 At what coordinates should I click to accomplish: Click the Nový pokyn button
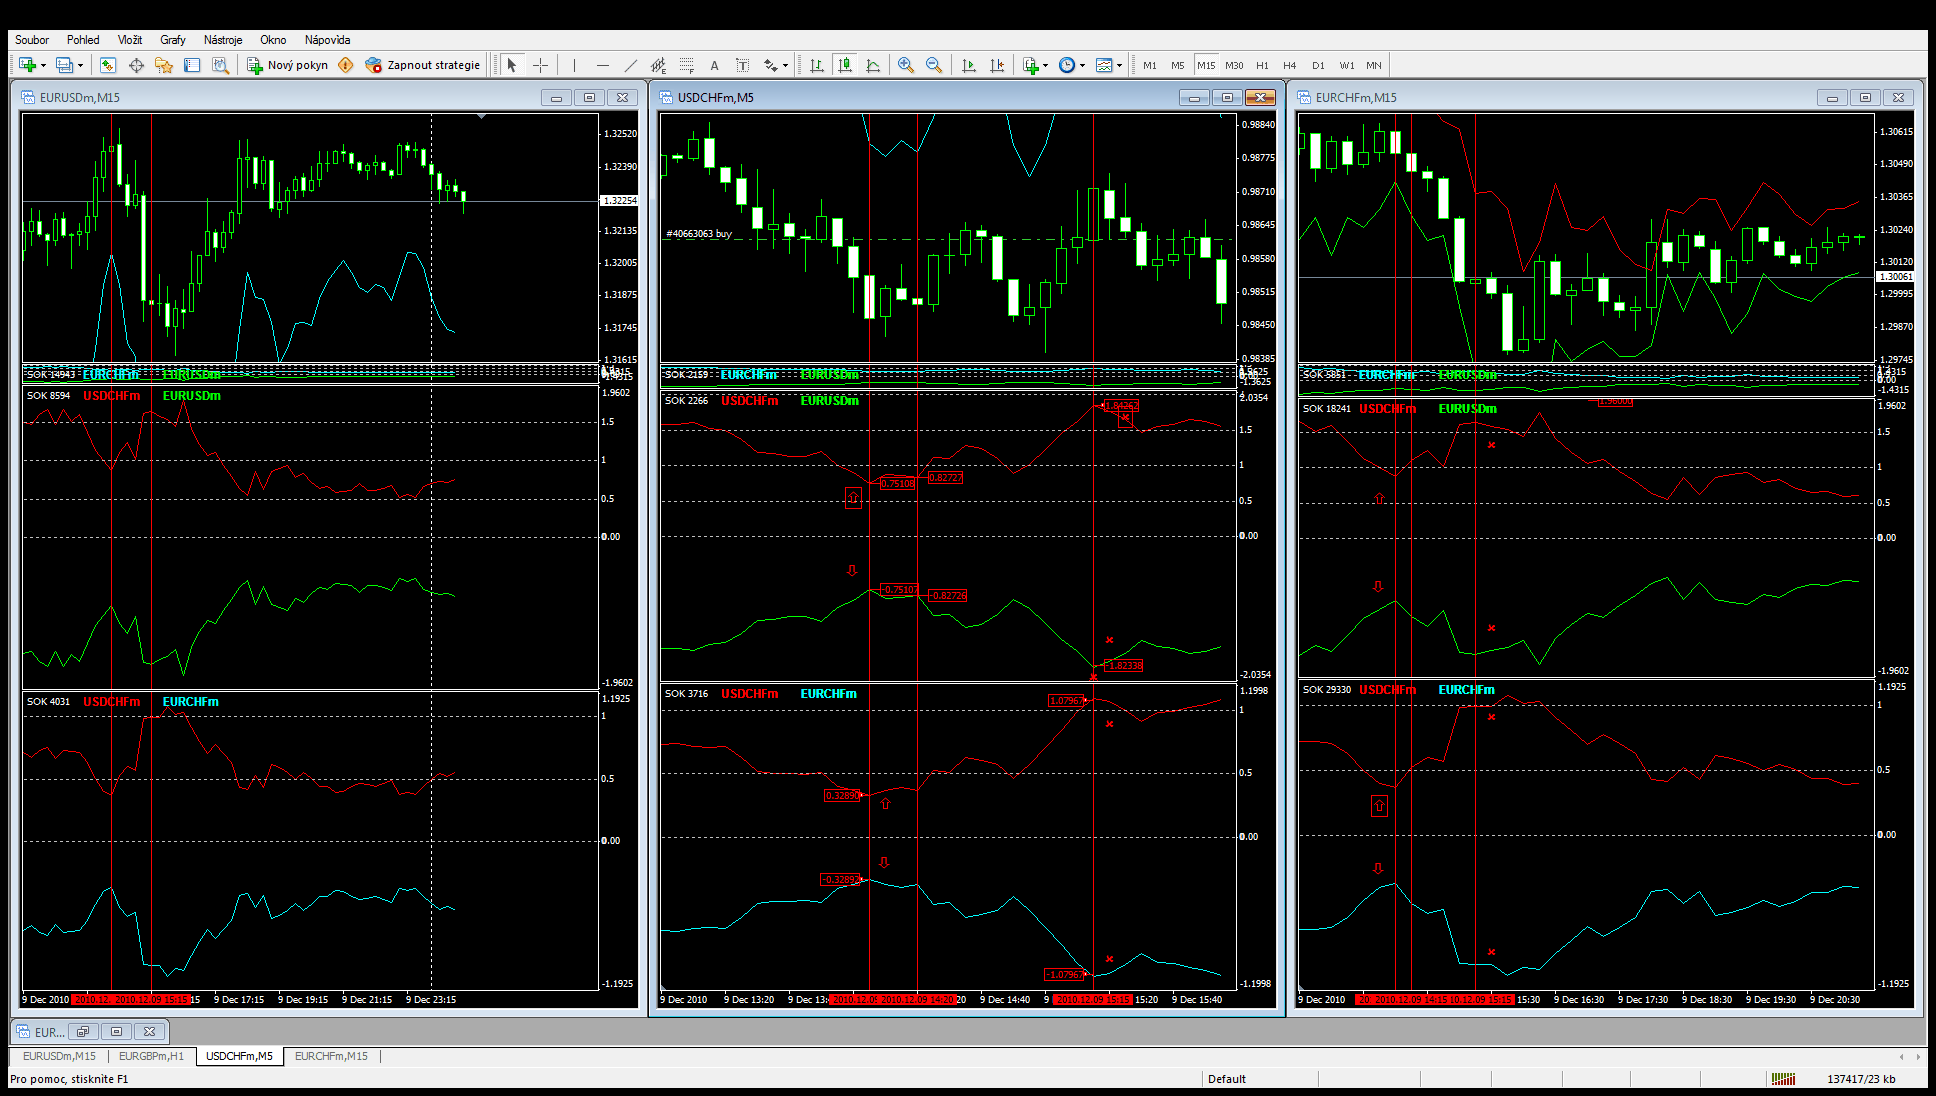288,65
